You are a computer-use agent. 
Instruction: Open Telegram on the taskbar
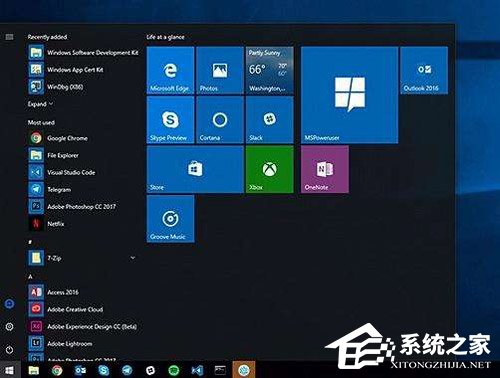click(x=127, y=370)
